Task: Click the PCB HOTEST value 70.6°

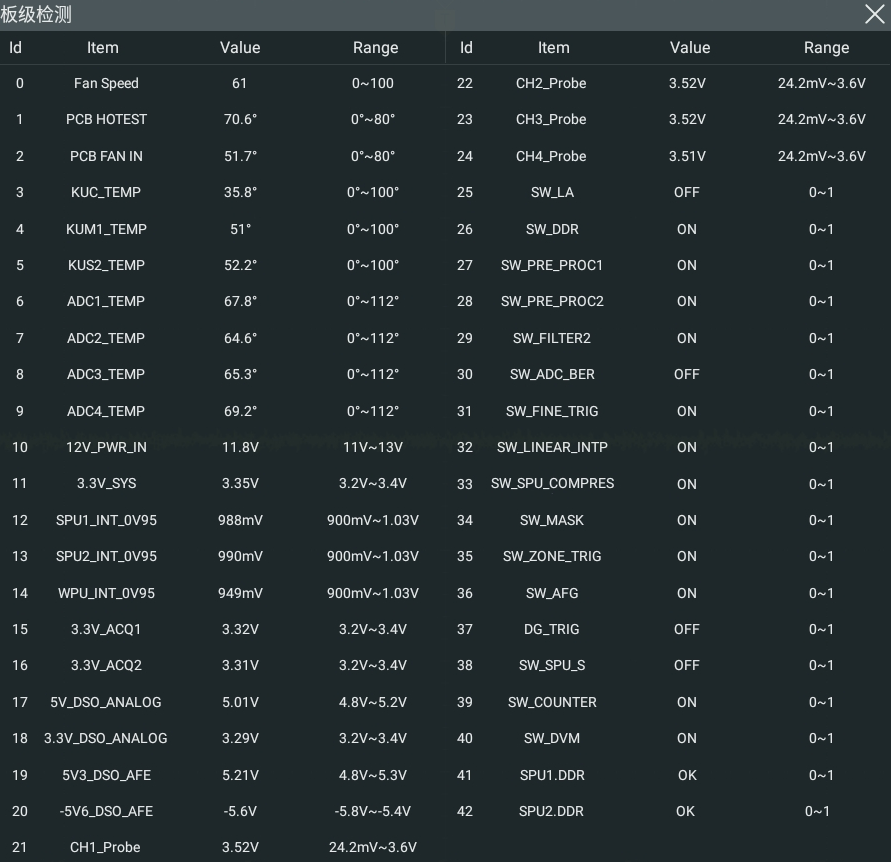Action: coord(240,119)
